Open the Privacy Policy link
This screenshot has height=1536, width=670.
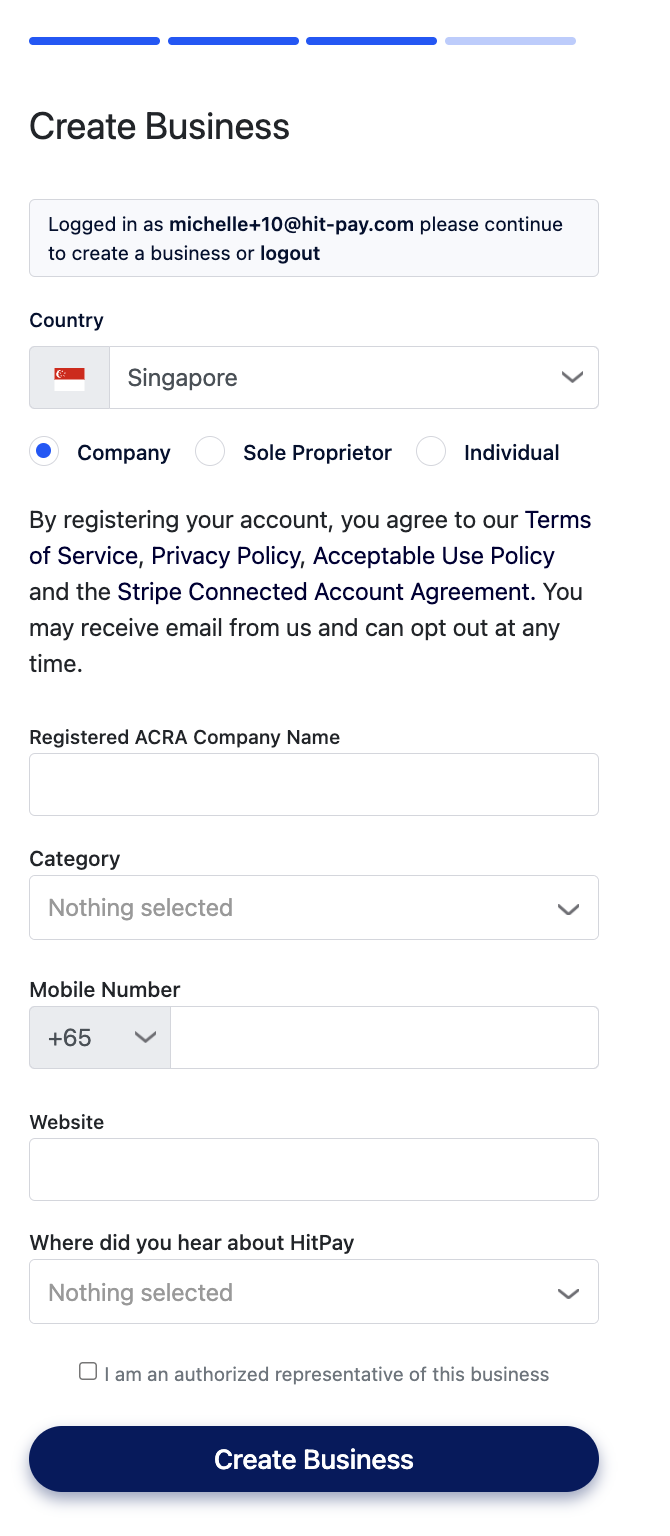pos(226,556)
